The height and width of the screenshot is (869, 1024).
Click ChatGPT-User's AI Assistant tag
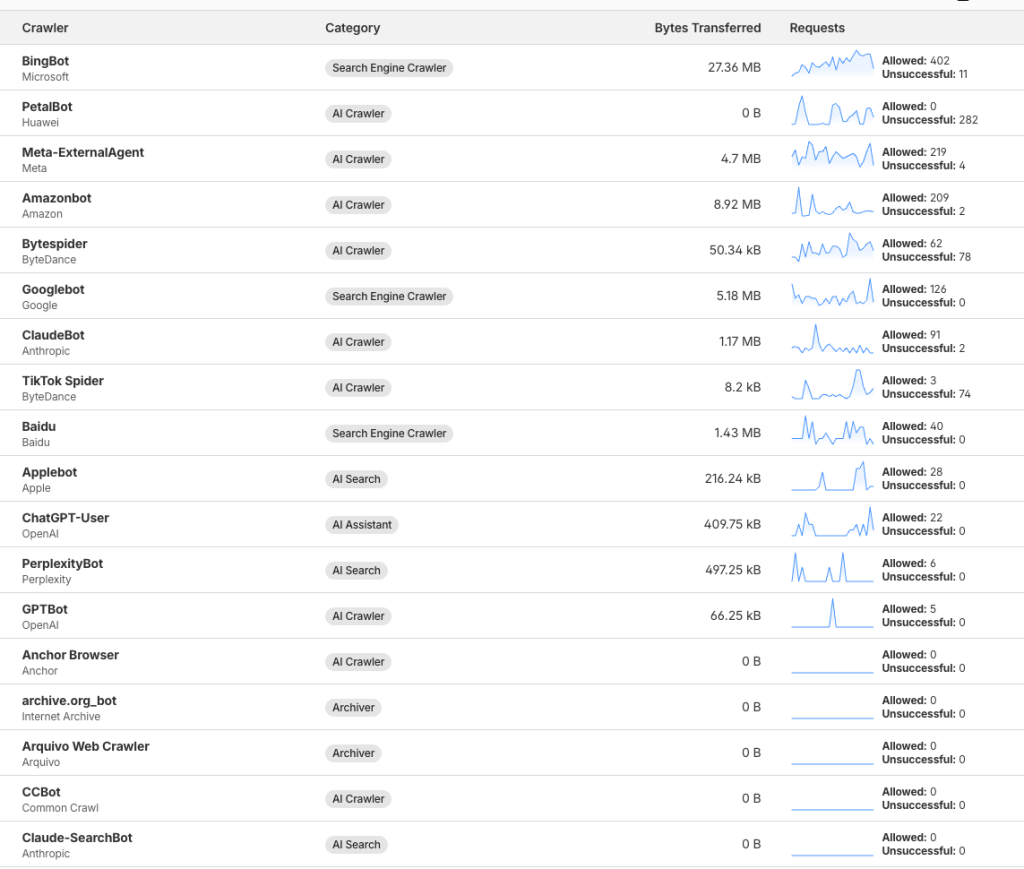pyautogui.click(x=362, y=525)
